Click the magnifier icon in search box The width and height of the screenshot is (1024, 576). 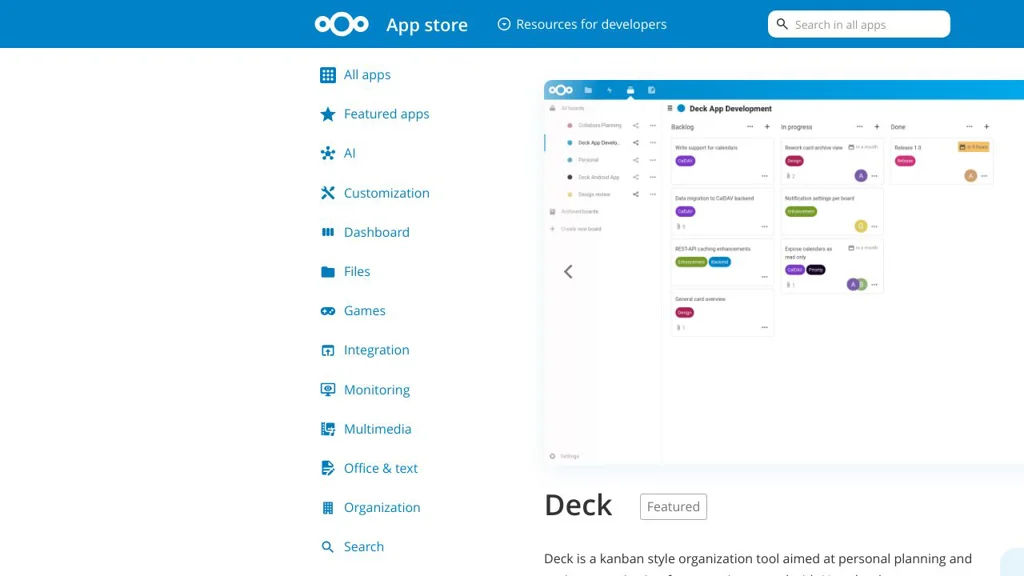[x=782, y=24]
